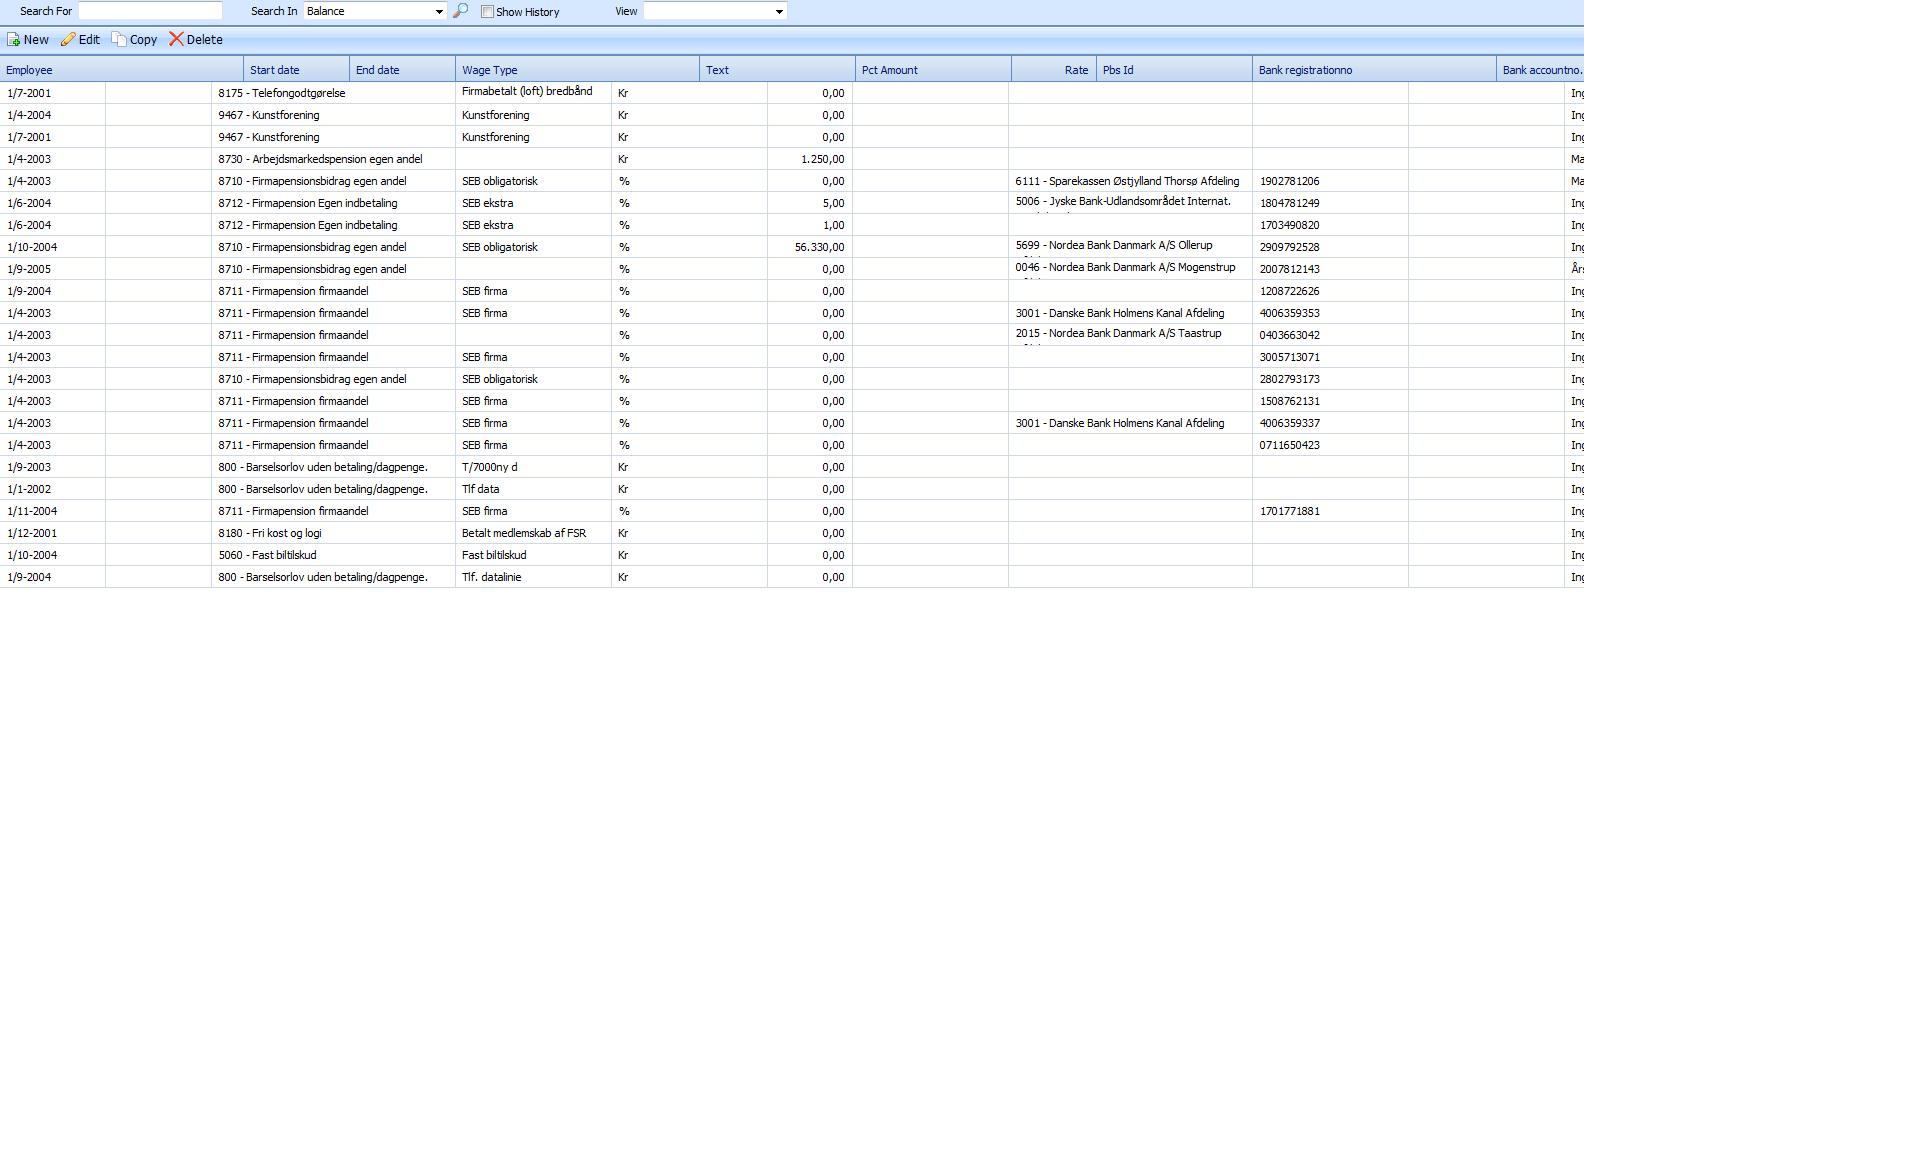The image size is (1920, 1170).
Task: Sort by Bank registrationno header
Action: point(1305,70)
